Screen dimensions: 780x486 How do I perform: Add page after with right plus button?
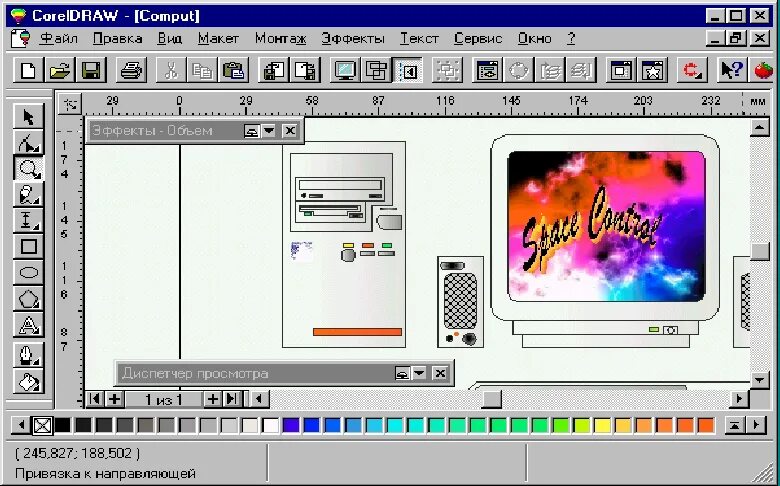tap(212, 398)
